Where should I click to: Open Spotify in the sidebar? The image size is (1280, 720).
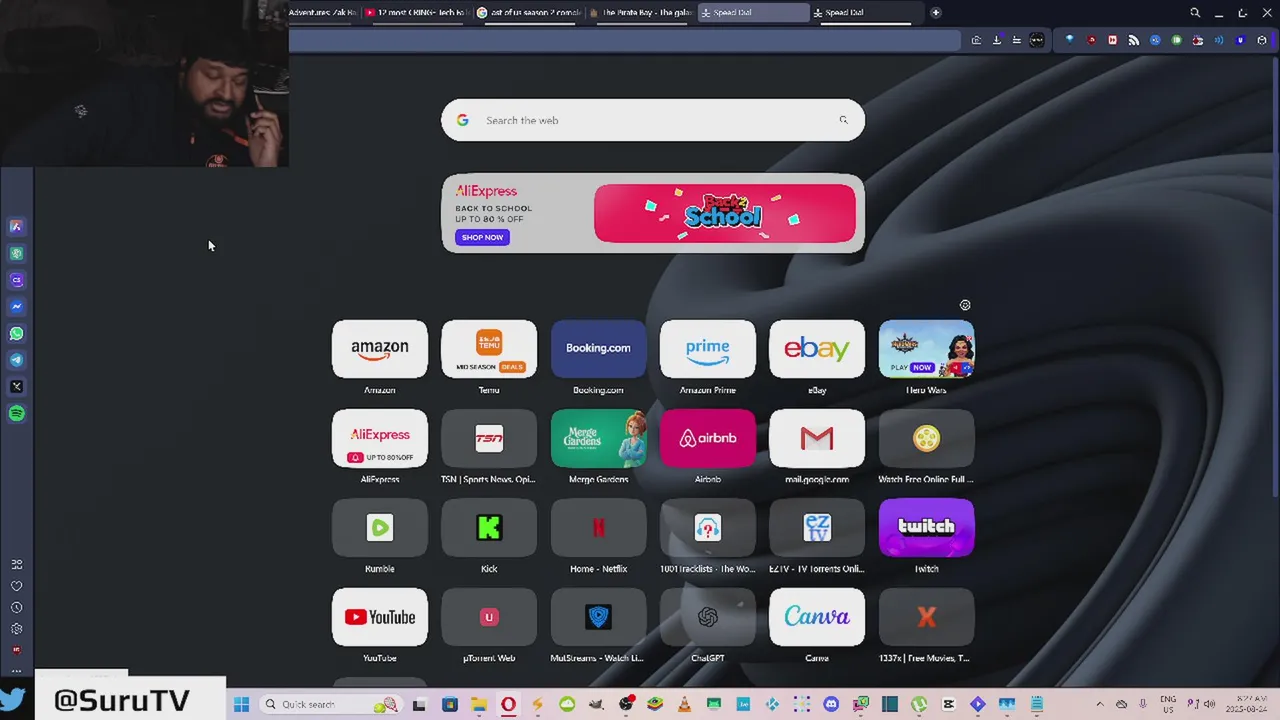(x=16, y=413)
